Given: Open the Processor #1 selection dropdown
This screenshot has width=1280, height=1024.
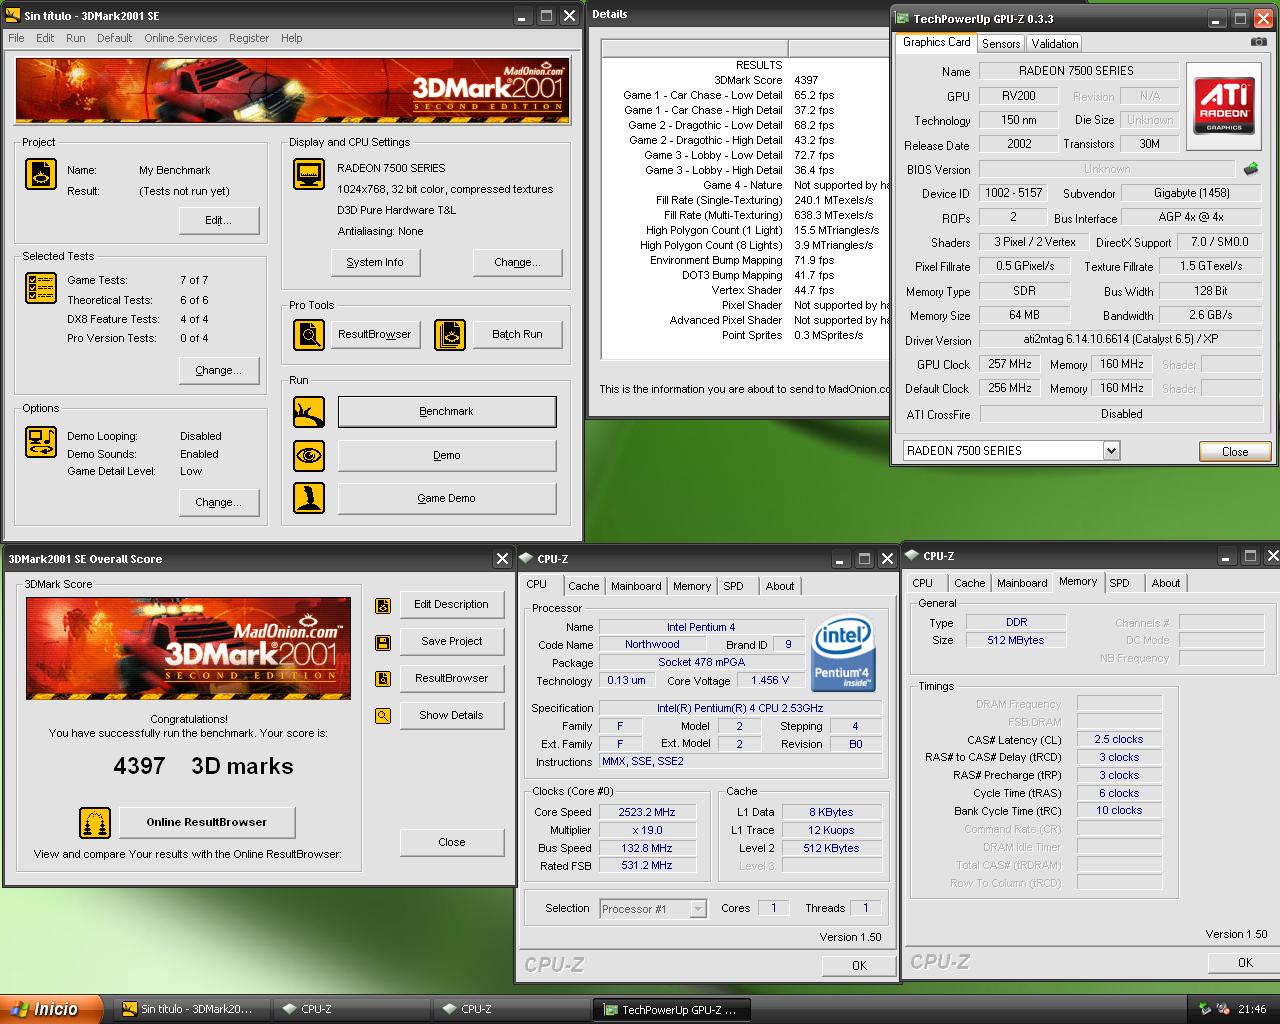Looking at the screenshot, I should pos(698,909).
